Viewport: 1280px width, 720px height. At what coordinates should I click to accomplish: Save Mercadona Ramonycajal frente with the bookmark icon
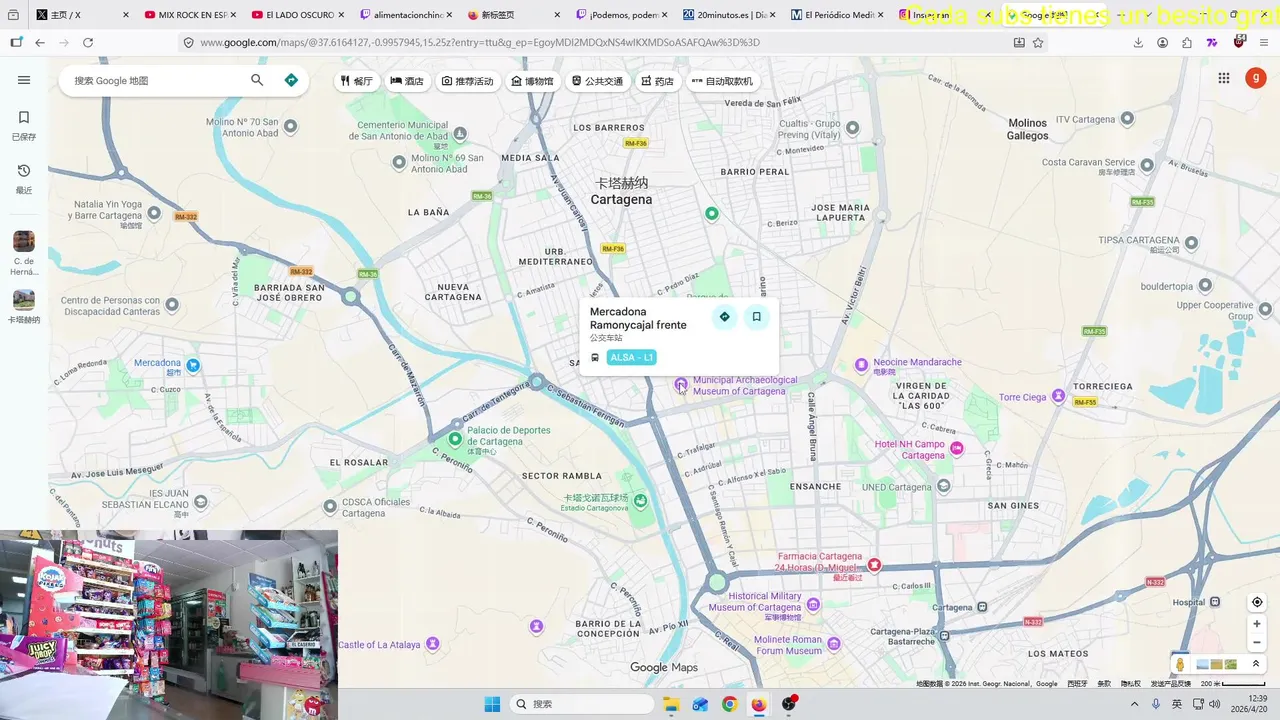coord(756,317)
